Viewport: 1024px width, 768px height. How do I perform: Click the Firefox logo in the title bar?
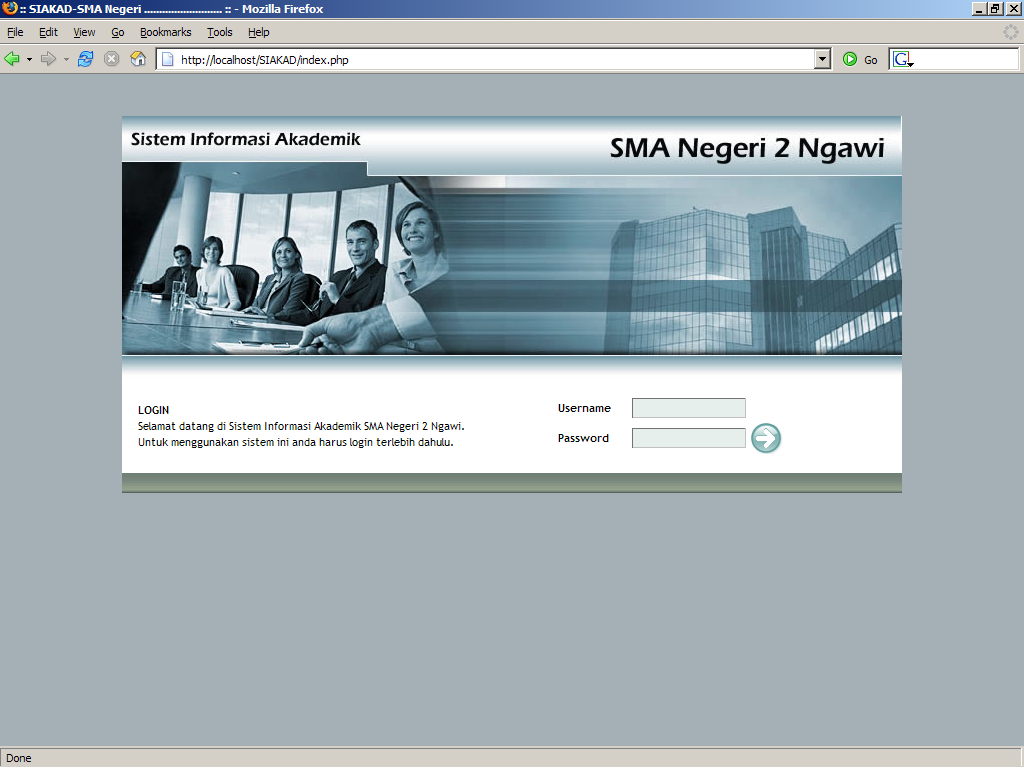pos(9,9)
